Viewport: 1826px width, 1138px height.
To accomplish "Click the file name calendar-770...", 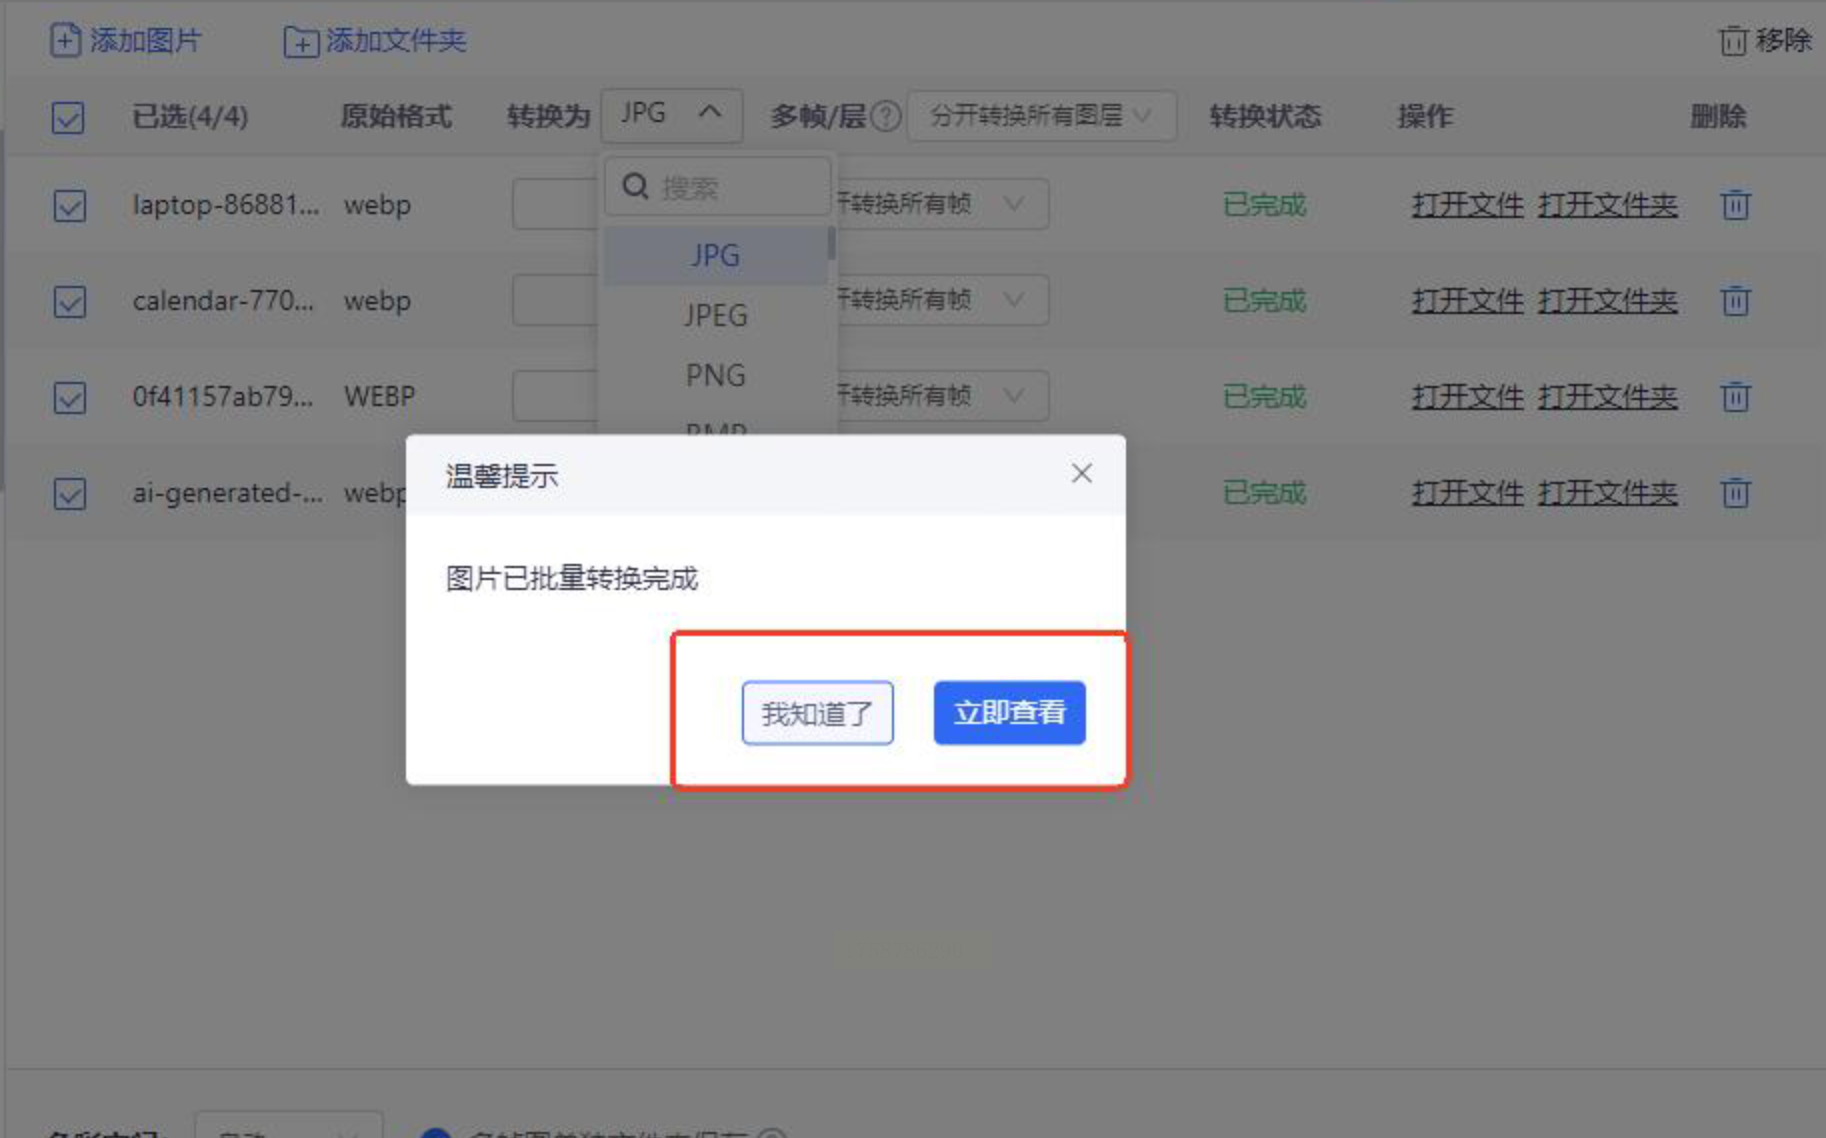I will [223, 301].
